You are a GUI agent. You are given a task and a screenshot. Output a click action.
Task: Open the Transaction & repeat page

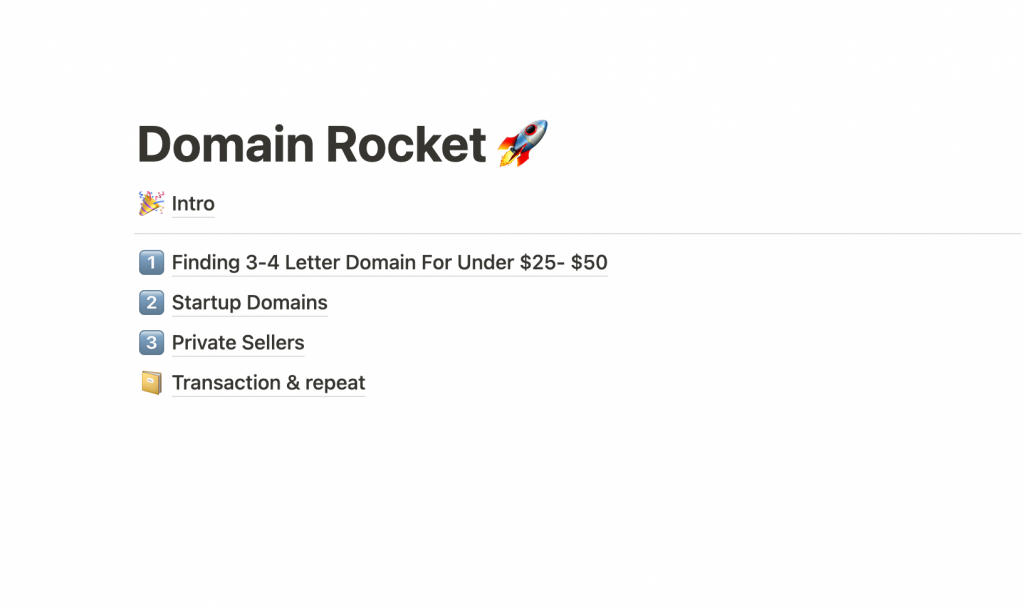pos(268,383)
